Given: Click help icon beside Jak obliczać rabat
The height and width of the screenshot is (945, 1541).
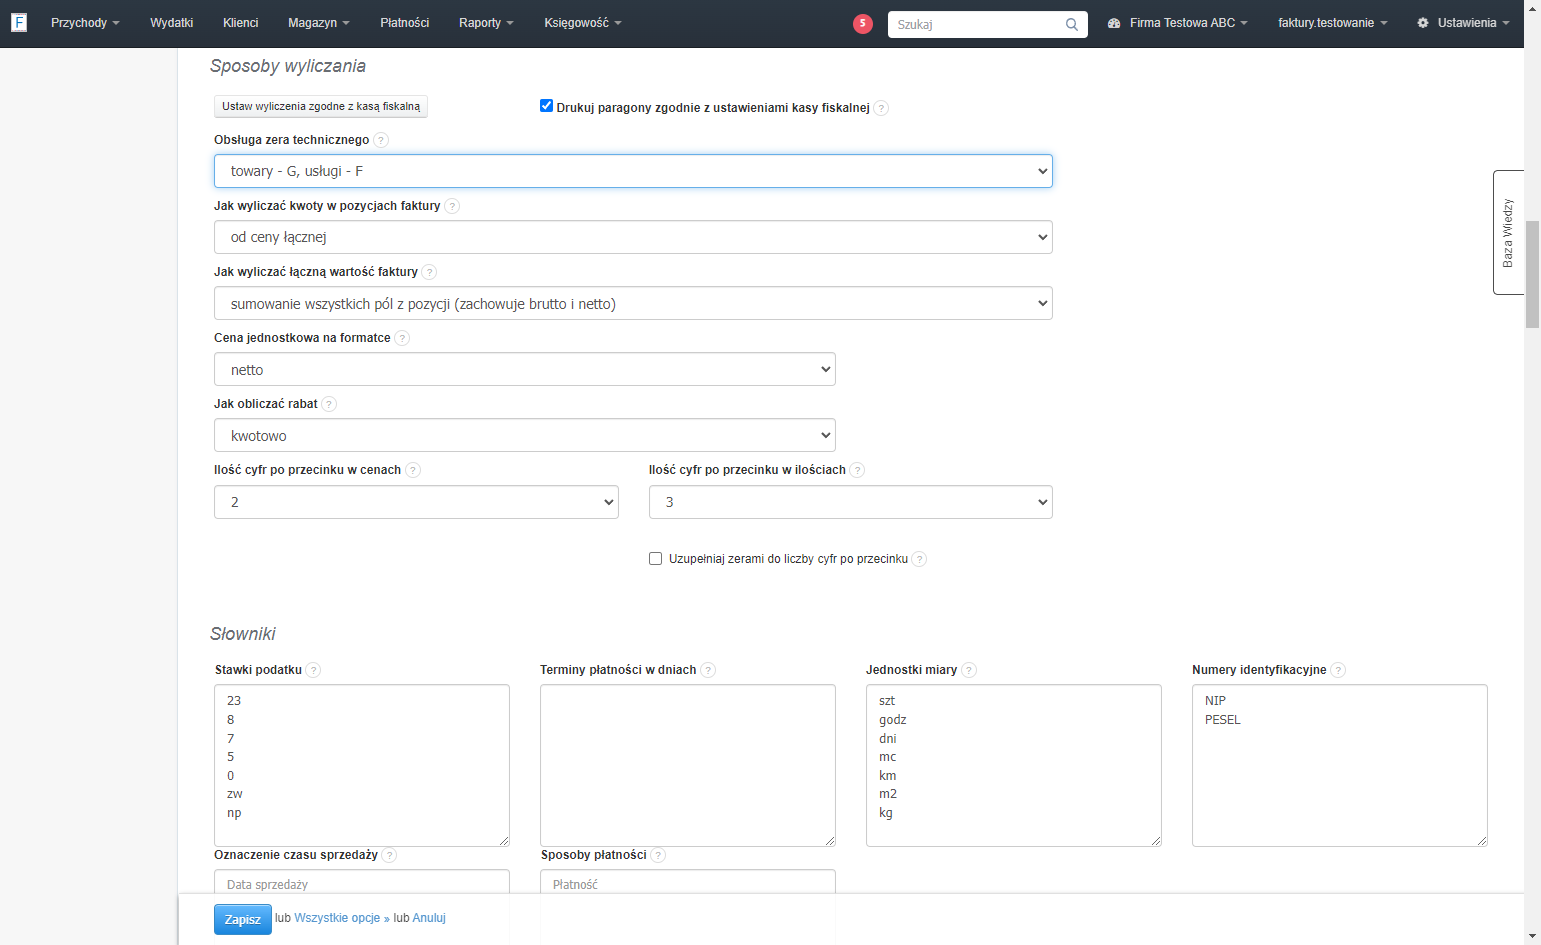Looking at the screenshot, I should pyautogui.click(x=329, y=404).
